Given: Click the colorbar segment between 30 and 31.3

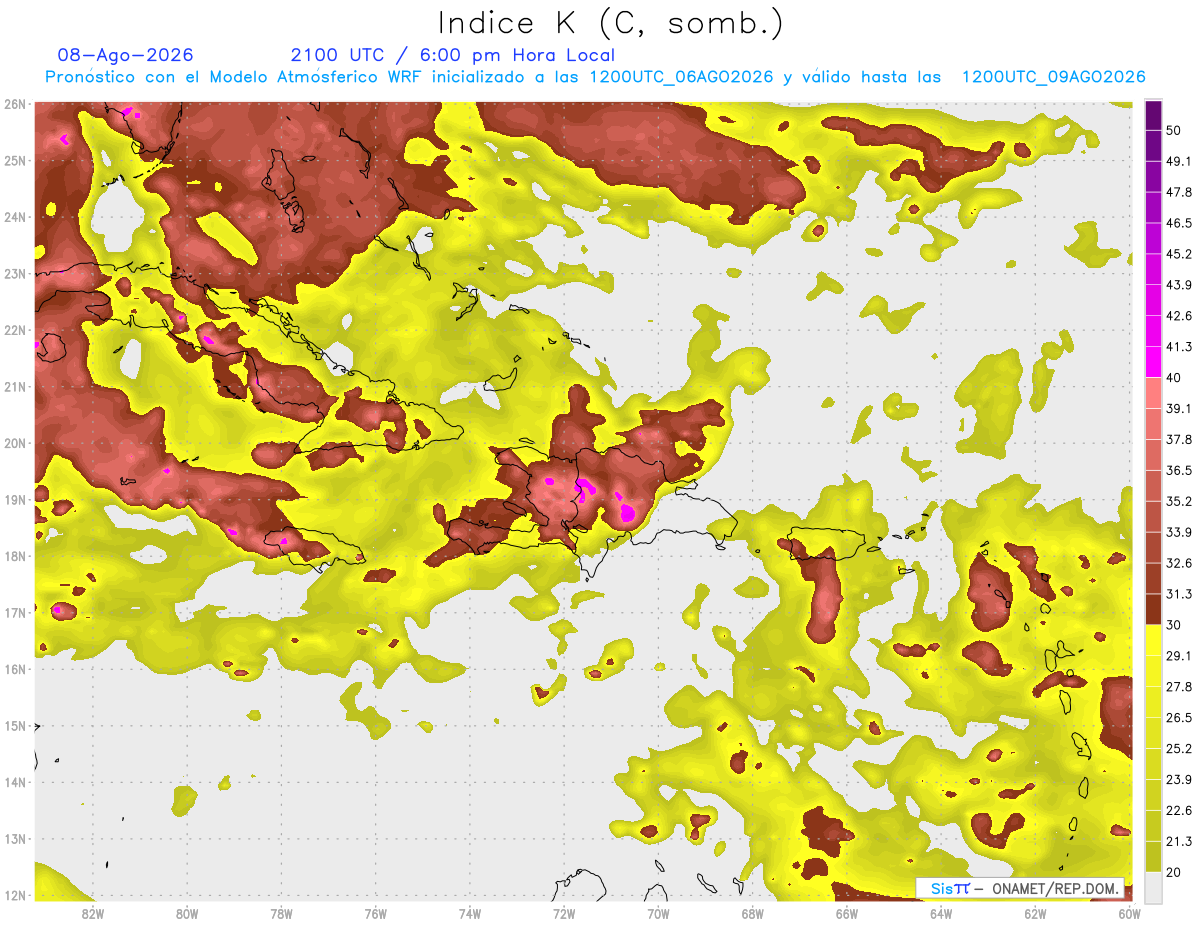Looking at the screenshot, I should [1153, 610].
